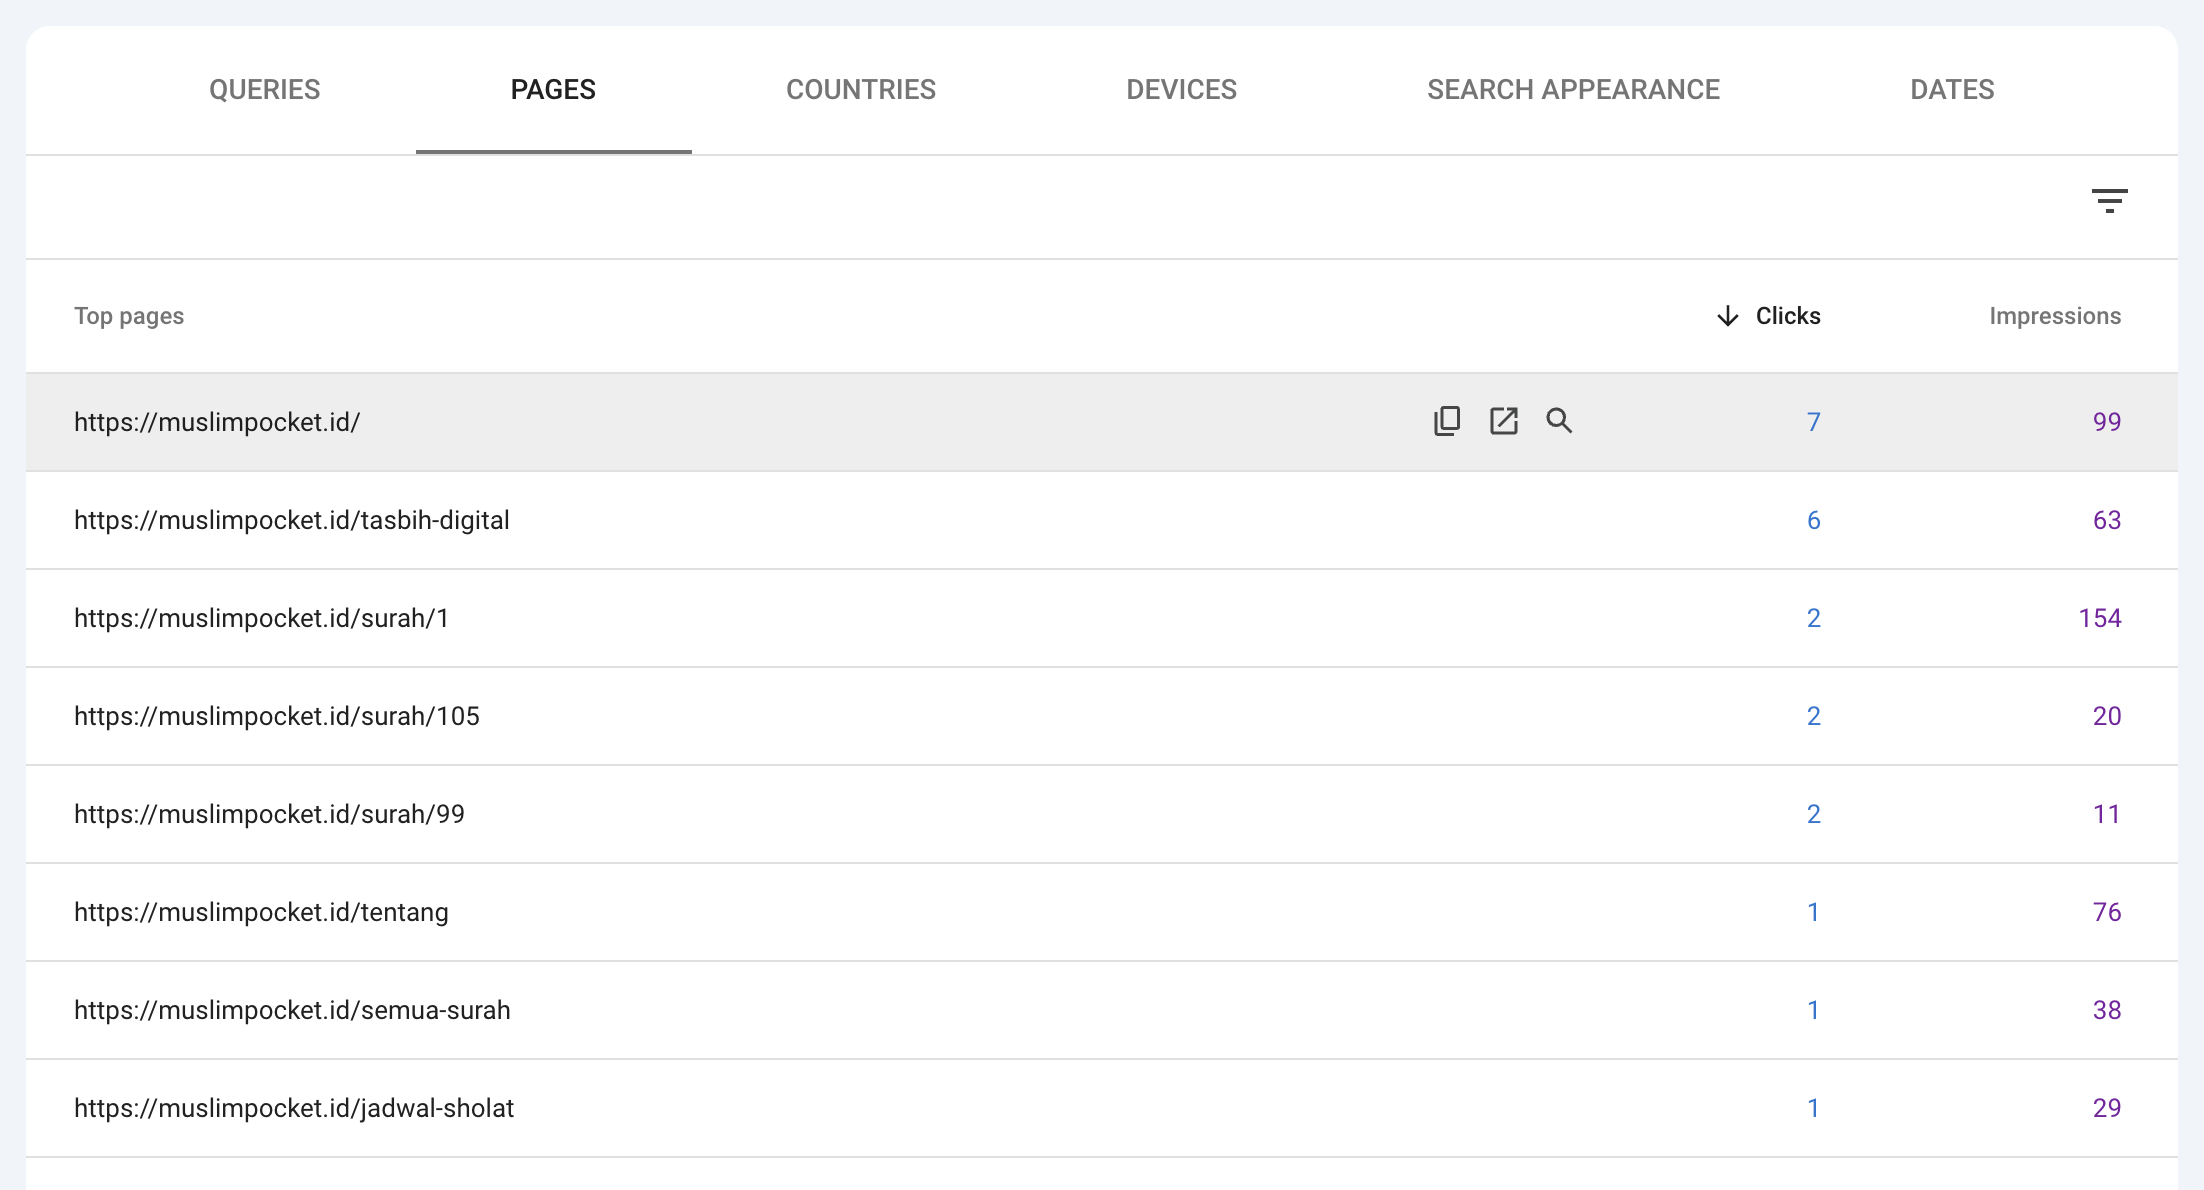Click the Top pages column header
The height and width of the screenshot is (1190, 2204).
tap(129, 316)
